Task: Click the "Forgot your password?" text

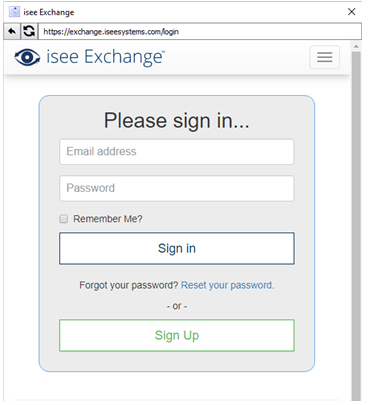Action: (129, 286)
